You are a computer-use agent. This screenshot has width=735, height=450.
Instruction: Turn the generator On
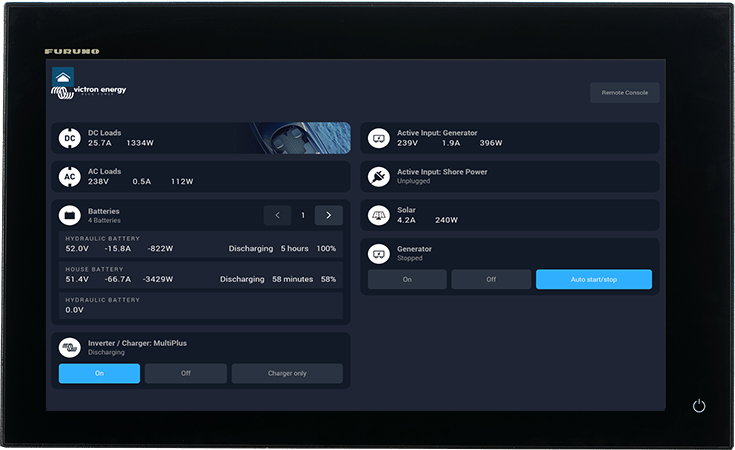coord(407,280)
